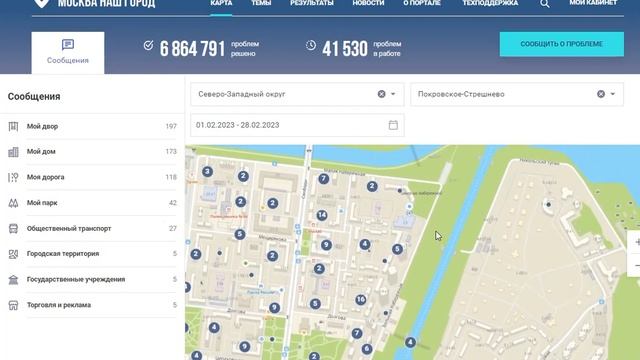Click the solved problems checkmark icon
The width and height of the screenshot is (640, 360).
[149, 45]
